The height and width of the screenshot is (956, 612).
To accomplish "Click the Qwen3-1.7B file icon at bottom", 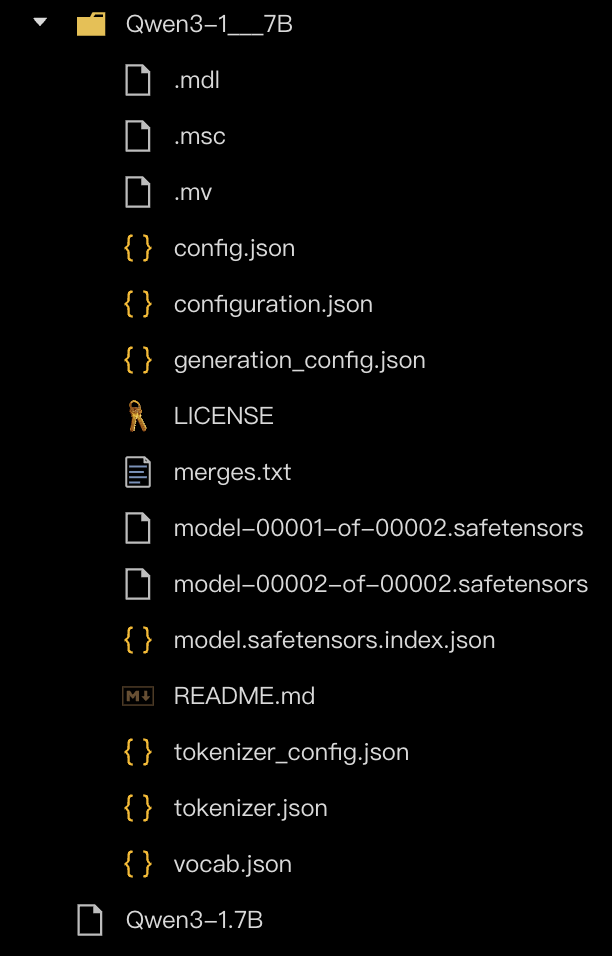I will [x=90, y=920].
